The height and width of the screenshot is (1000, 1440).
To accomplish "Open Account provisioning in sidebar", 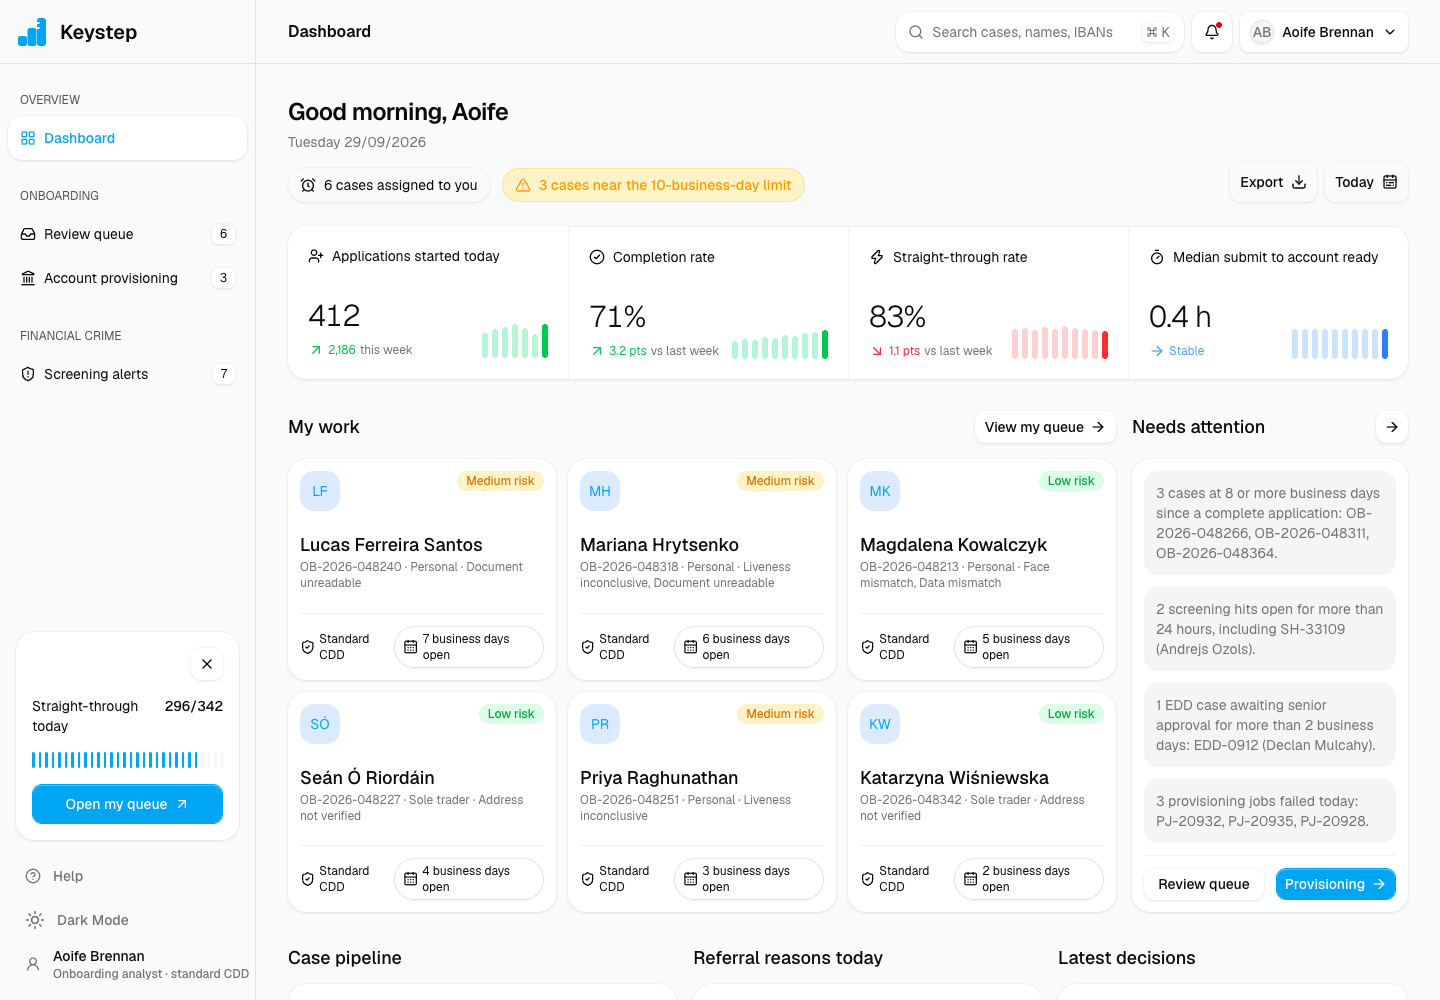I will pyautogui.click(x=127, y=278).
